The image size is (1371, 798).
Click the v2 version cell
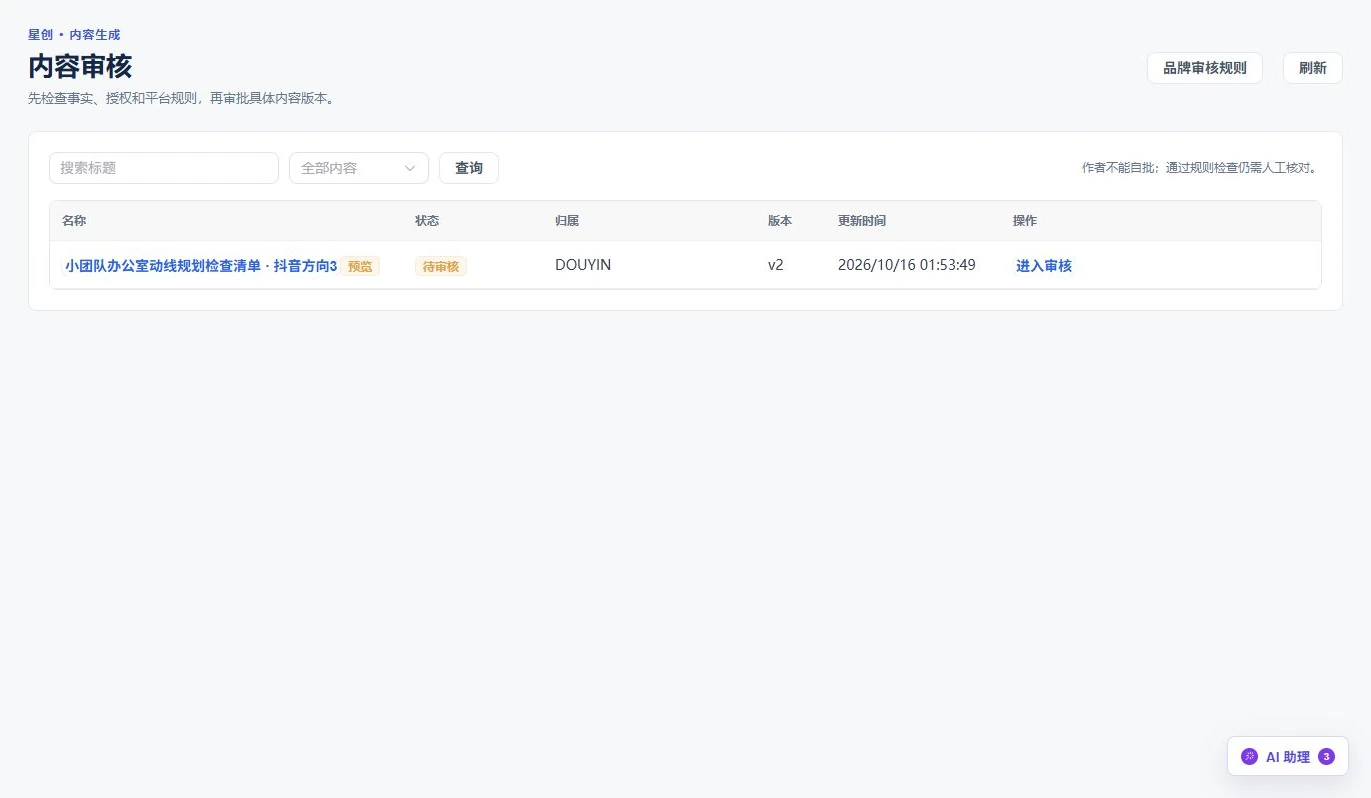[x=776, y=265]
